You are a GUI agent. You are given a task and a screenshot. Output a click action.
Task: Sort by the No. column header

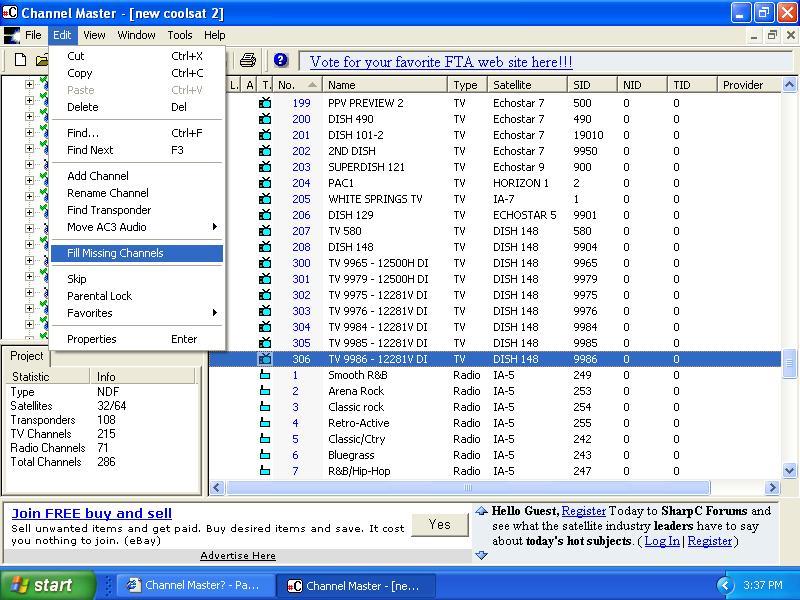pyautogui.click(x=298, y=85)
